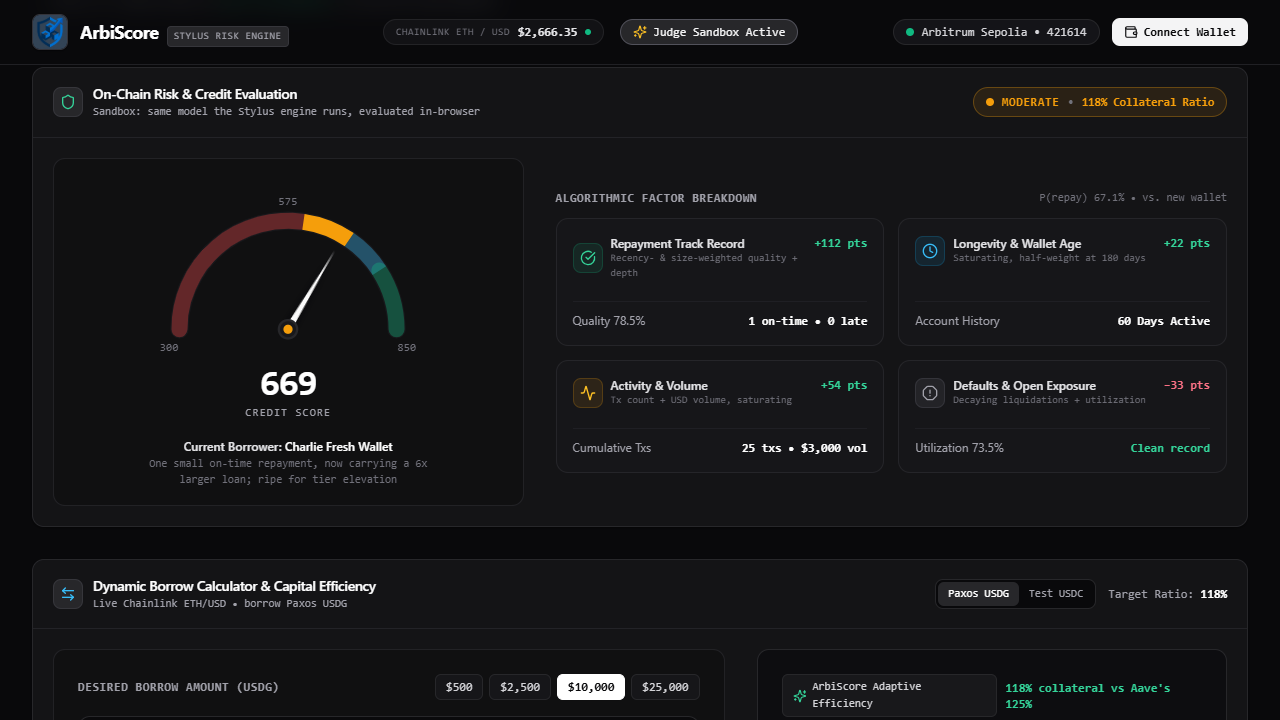Click the ArbiScore brand name
The width and height of the screenshot is (1280, 720).
tap(119, 33)
